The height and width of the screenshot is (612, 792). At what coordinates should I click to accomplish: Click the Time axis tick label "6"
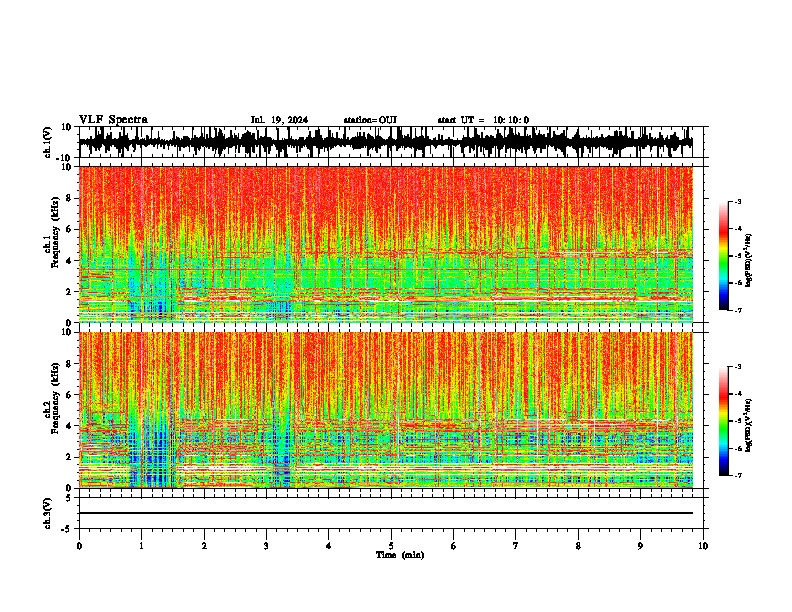click(x=453, y=546)
